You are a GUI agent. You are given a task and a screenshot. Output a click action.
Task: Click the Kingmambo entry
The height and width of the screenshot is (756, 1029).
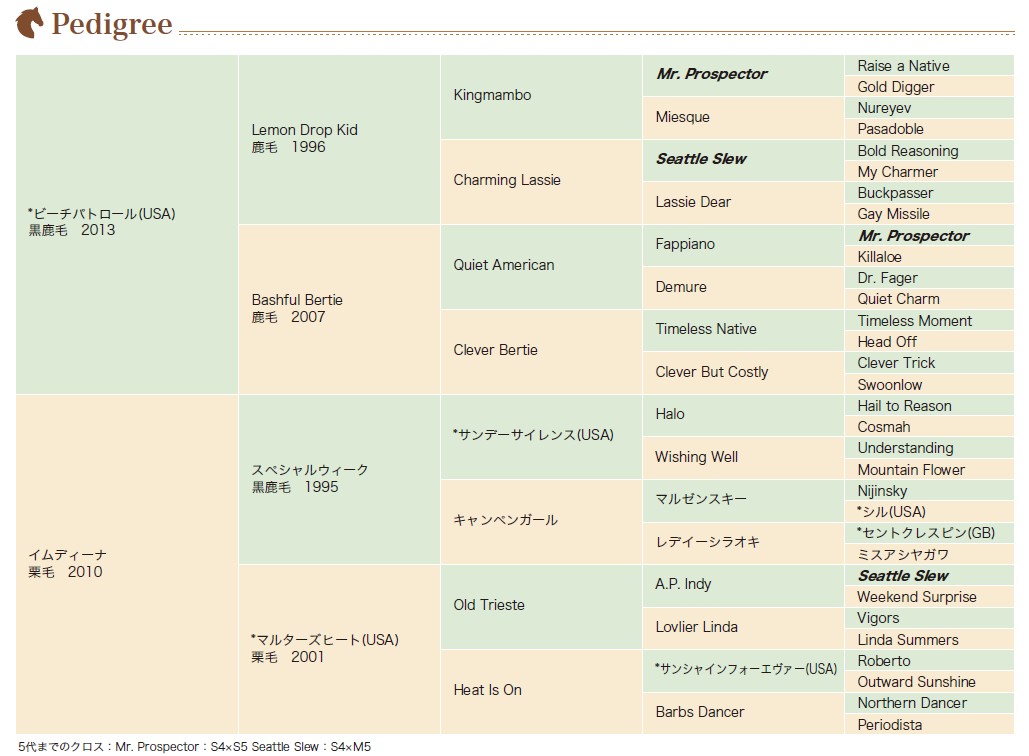(541, 97)
